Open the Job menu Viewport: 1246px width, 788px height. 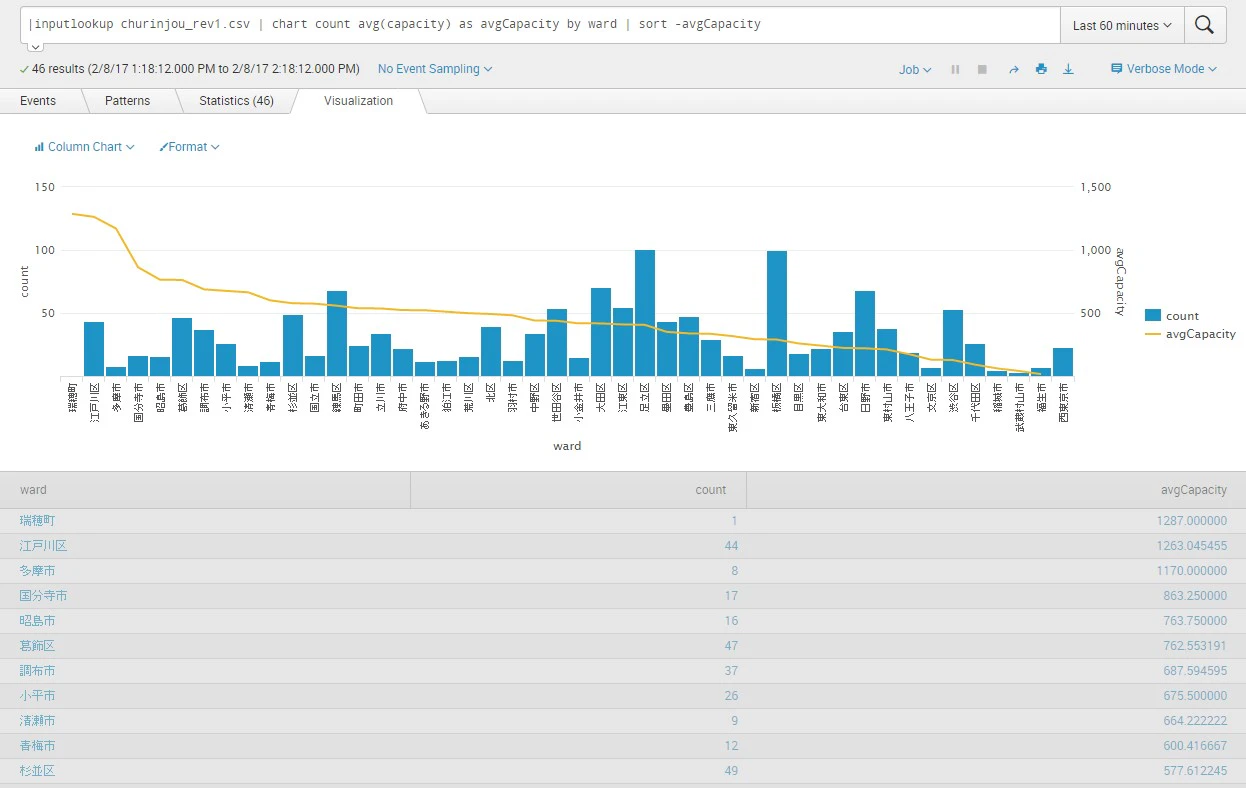(x=915, y=69)
